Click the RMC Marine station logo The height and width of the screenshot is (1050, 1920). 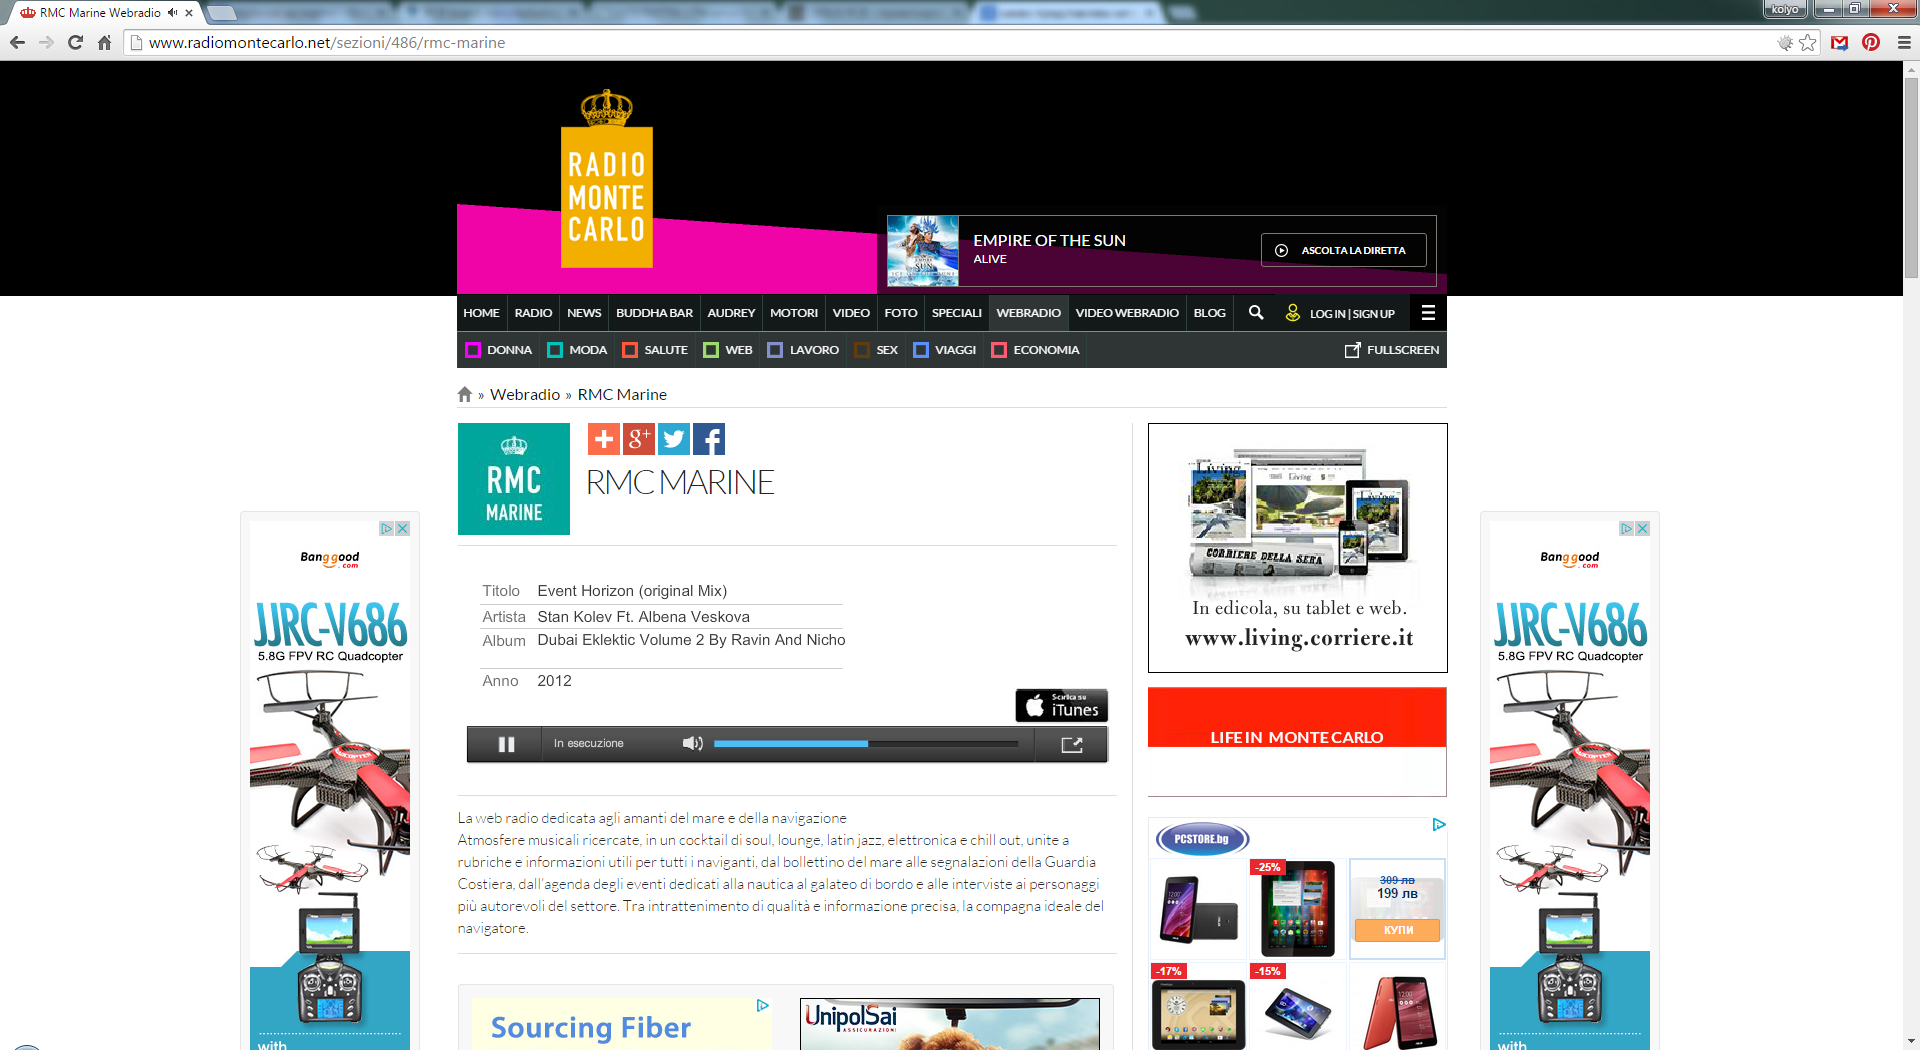pos(514,479)
